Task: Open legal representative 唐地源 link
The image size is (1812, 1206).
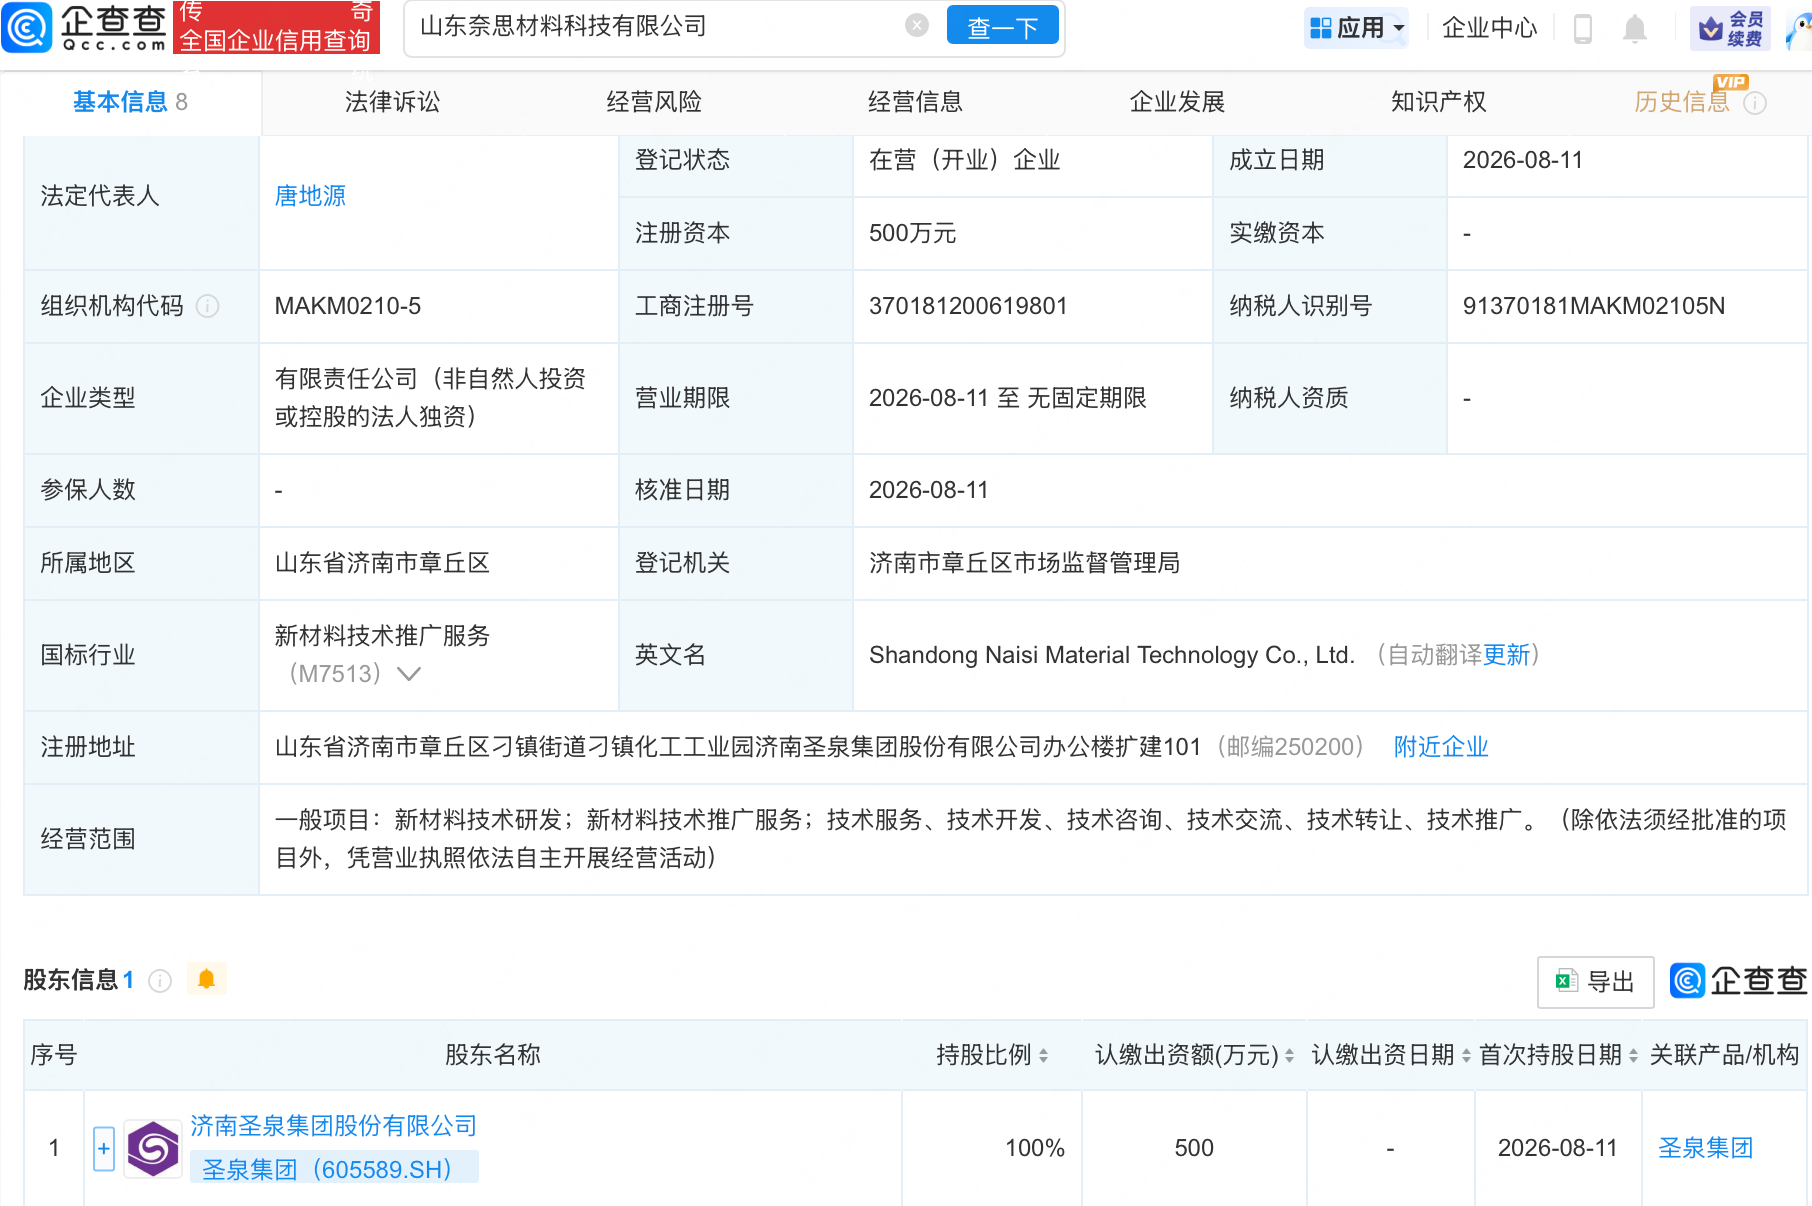Action: pos(310,196)
